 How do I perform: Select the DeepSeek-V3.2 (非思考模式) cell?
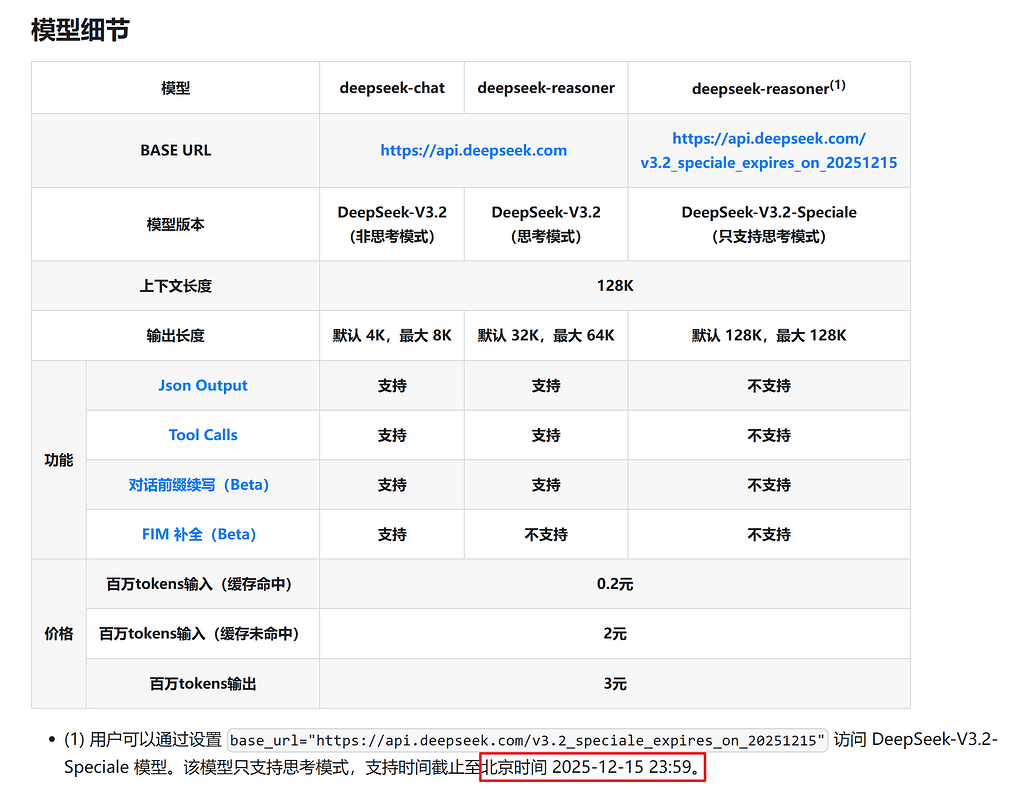pos(392,224)
